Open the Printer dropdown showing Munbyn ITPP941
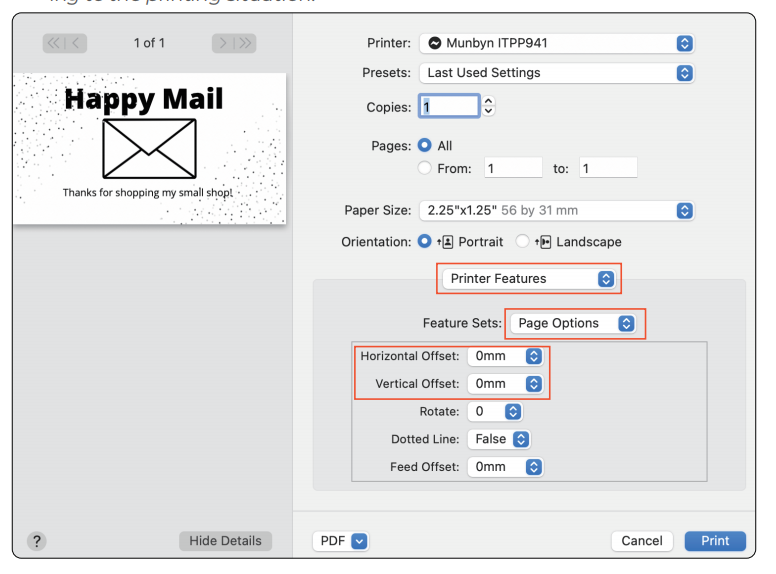The width and height of the screenshot is (776, 574). pyautogui.click(x=556, y=43)
